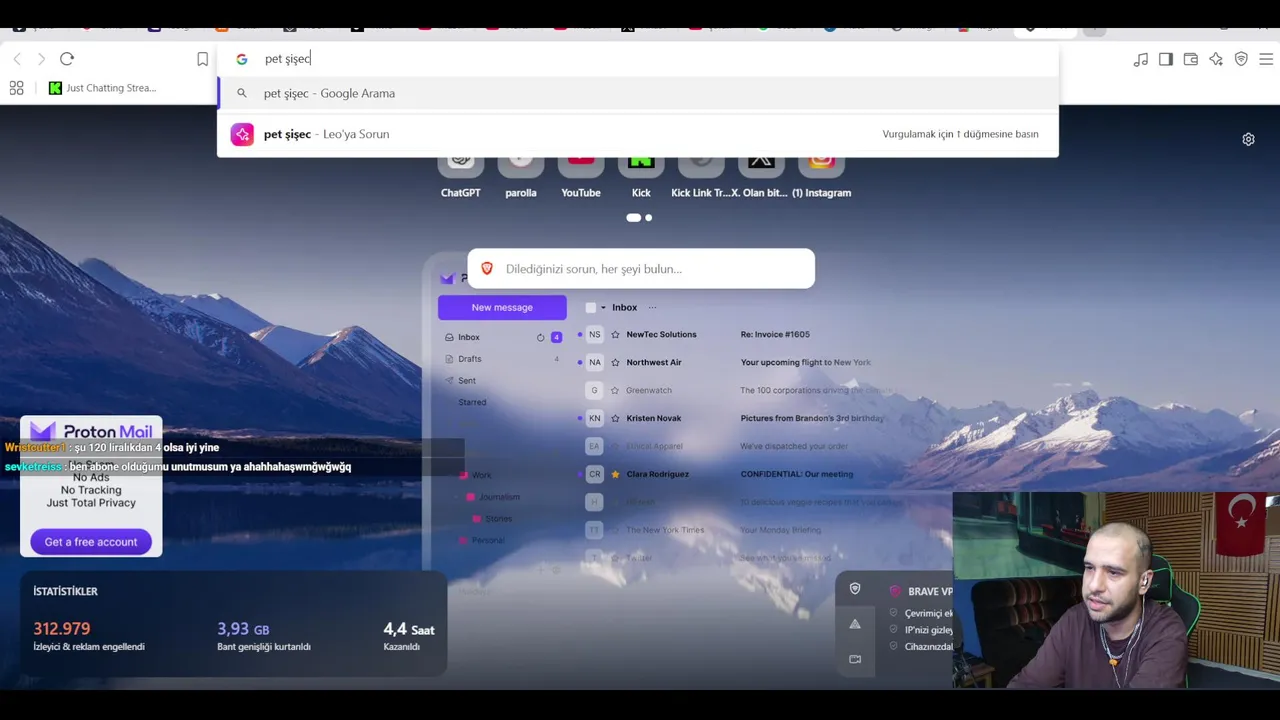The height and width of the screenshot is (720, 1280).
Task: Open the Instagram shortcut tile
Action: (821, 176)
